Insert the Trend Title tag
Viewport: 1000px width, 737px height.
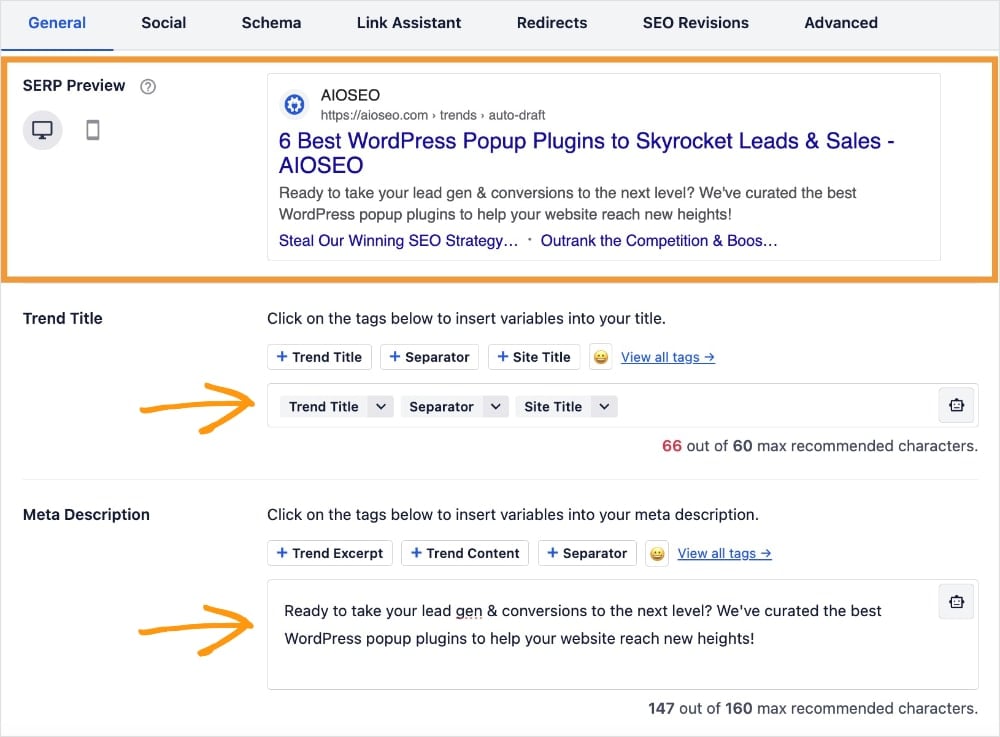[319, 356]
